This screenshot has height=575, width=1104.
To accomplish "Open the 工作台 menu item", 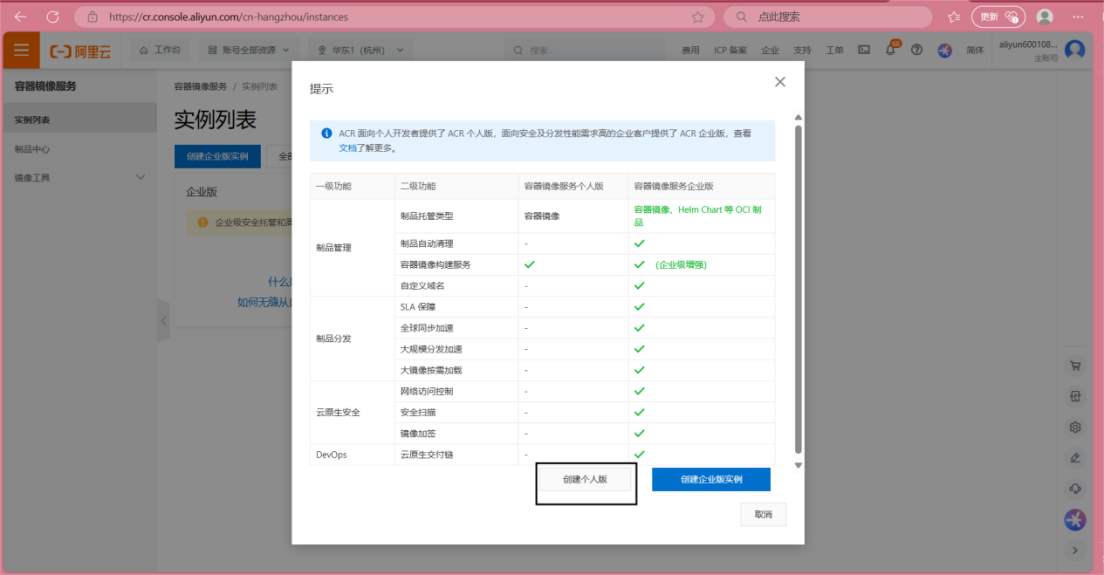I will coord(161,50).
